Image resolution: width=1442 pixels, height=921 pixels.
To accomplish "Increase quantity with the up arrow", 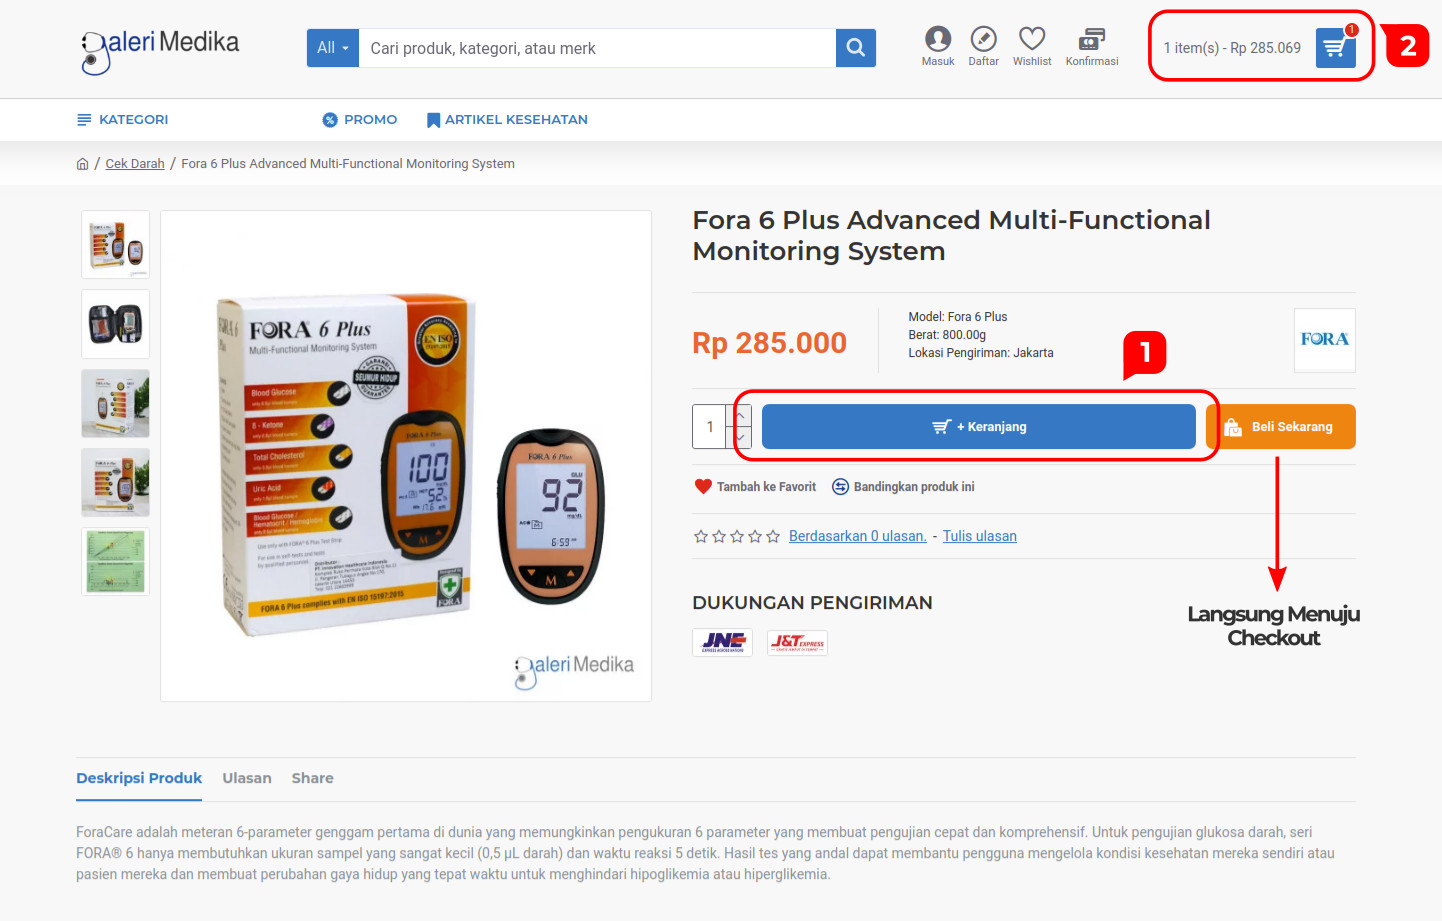I will click(x=741, y=415).
